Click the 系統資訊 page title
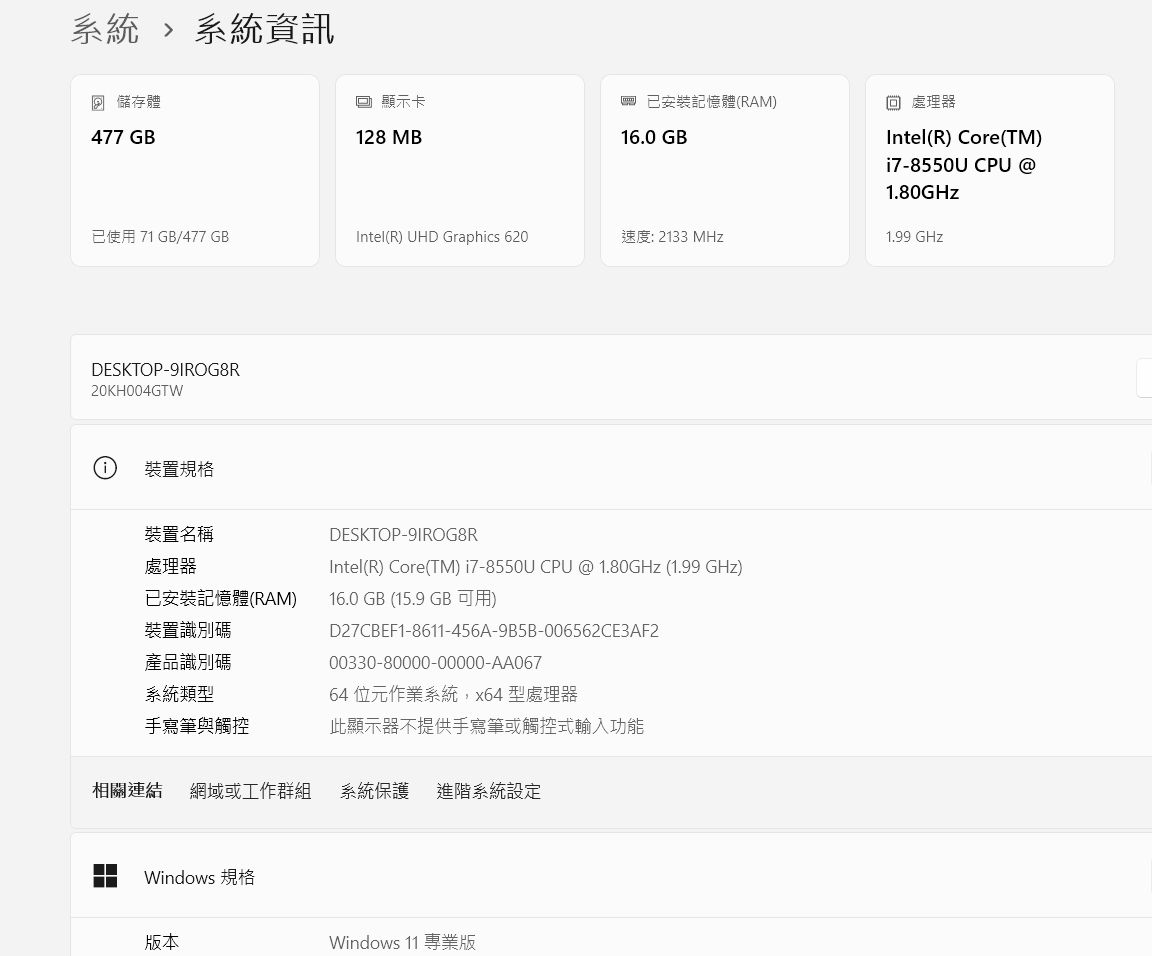Viewport: 1152px width, 956px height. [x=265, y=29]
